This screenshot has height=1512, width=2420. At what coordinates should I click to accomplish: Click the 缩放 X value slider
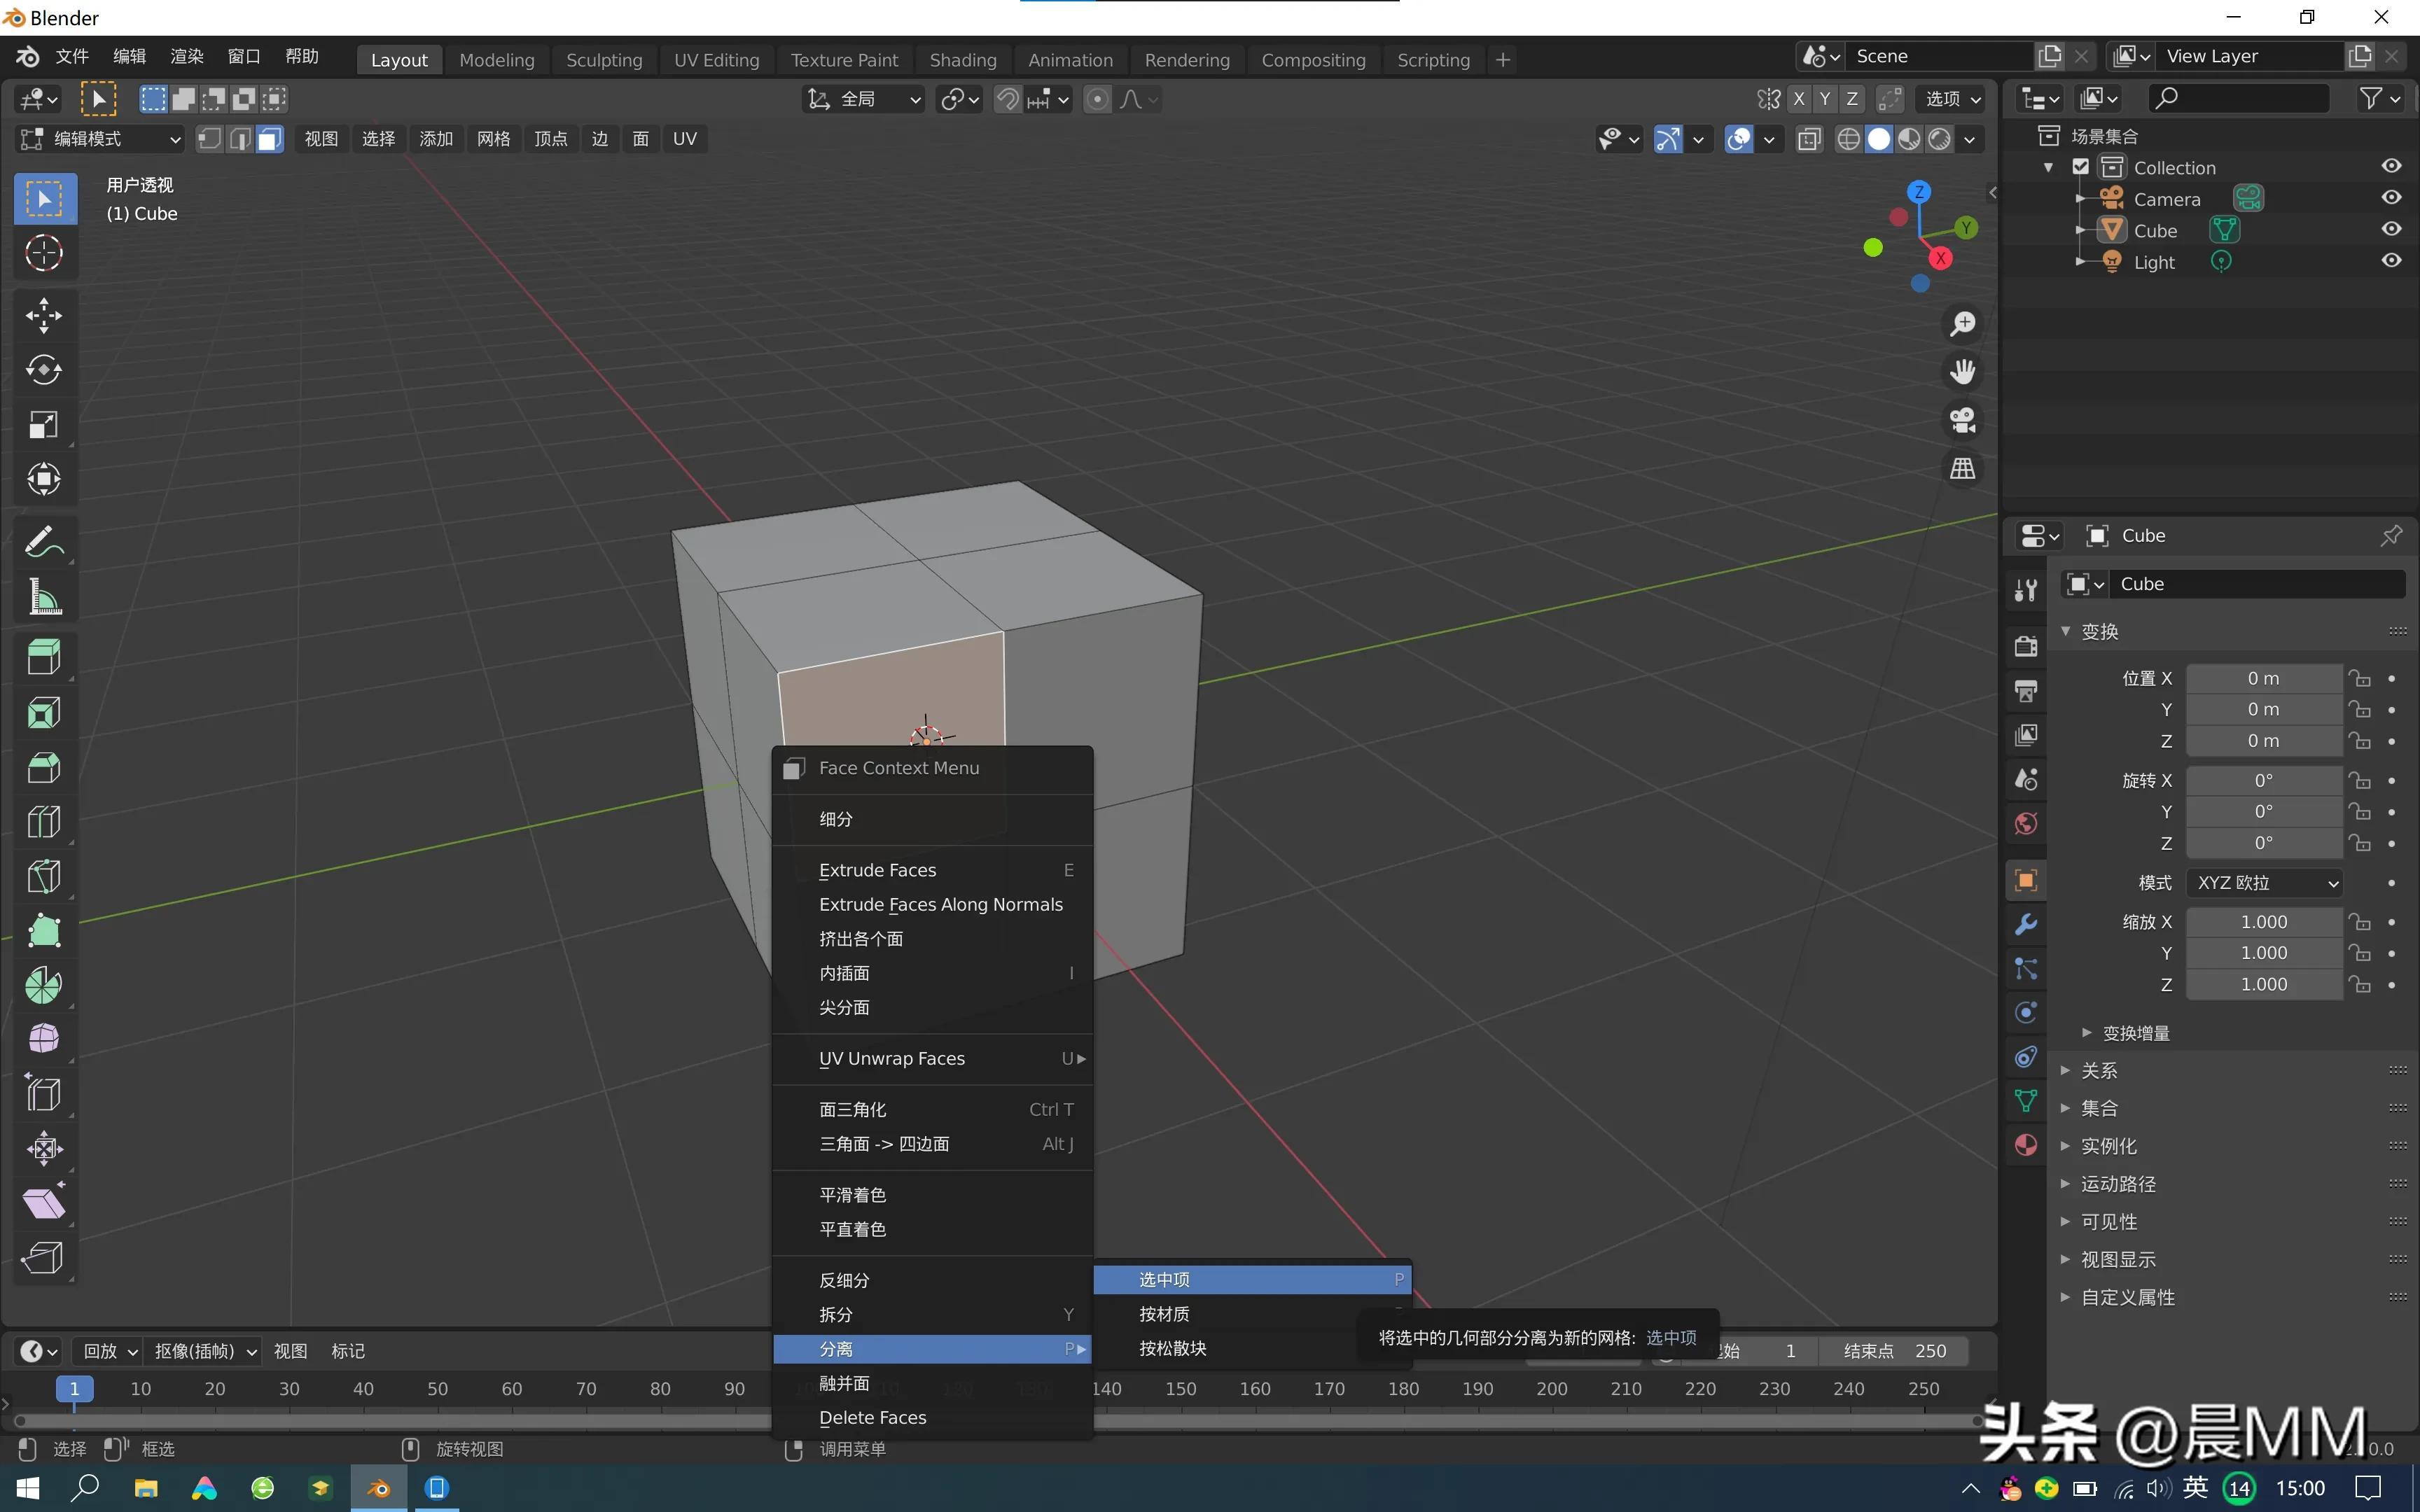click(x=2263, y=921)
